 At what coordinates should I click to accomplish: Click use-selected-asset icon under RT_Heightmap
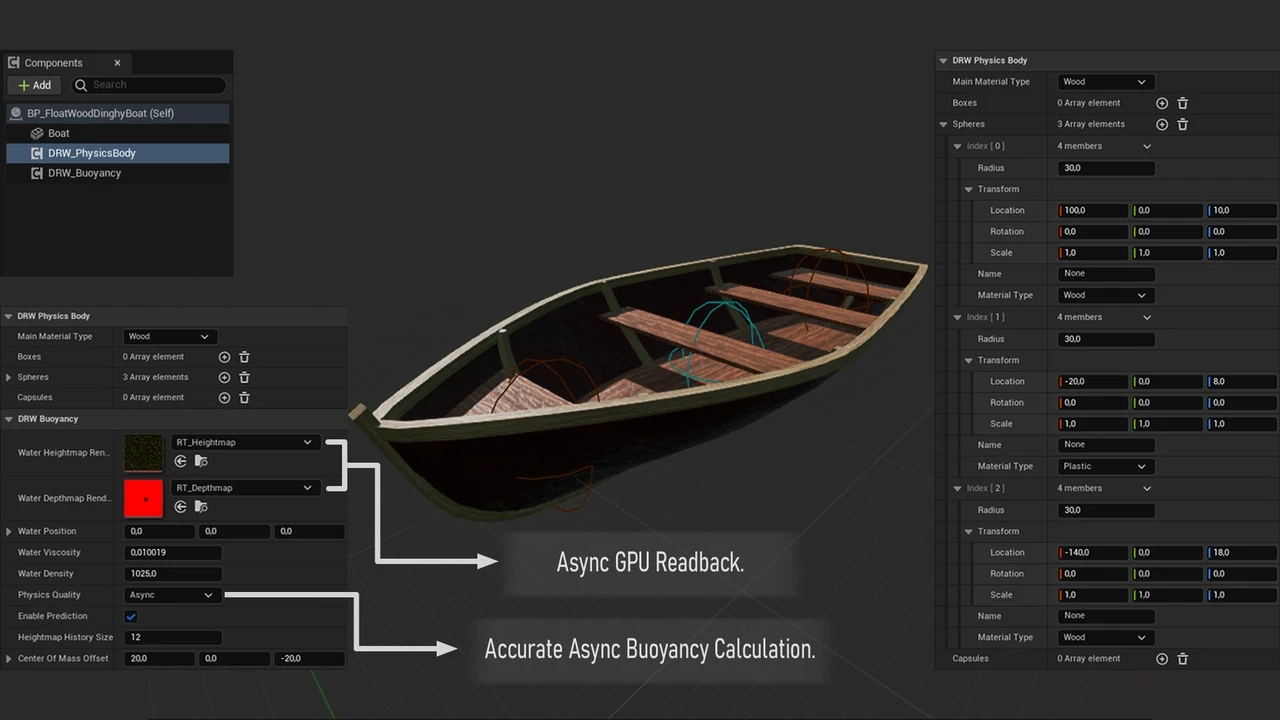click(x=180, y=461)
